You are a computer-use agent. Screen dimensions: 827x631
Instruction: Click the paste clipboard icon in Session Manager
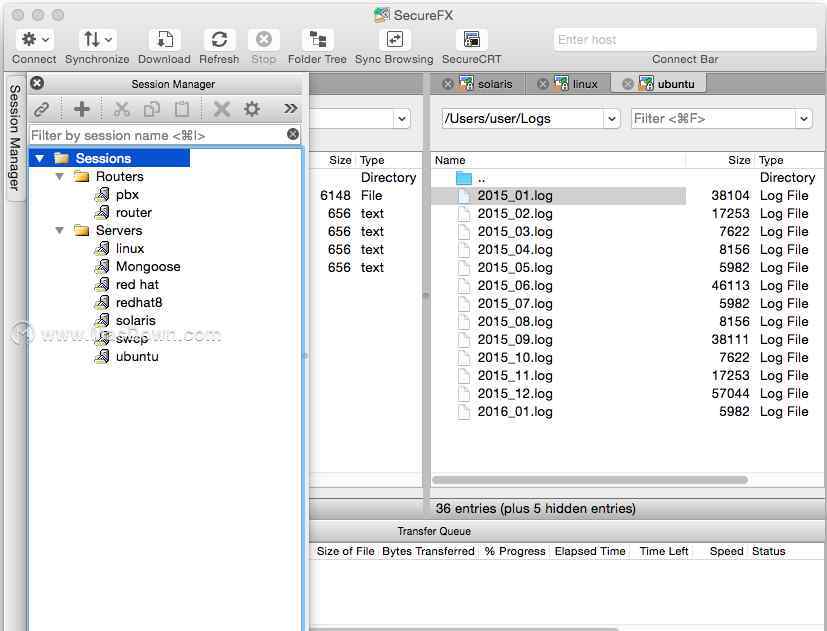pyautogui.click(x=182, y=109)
